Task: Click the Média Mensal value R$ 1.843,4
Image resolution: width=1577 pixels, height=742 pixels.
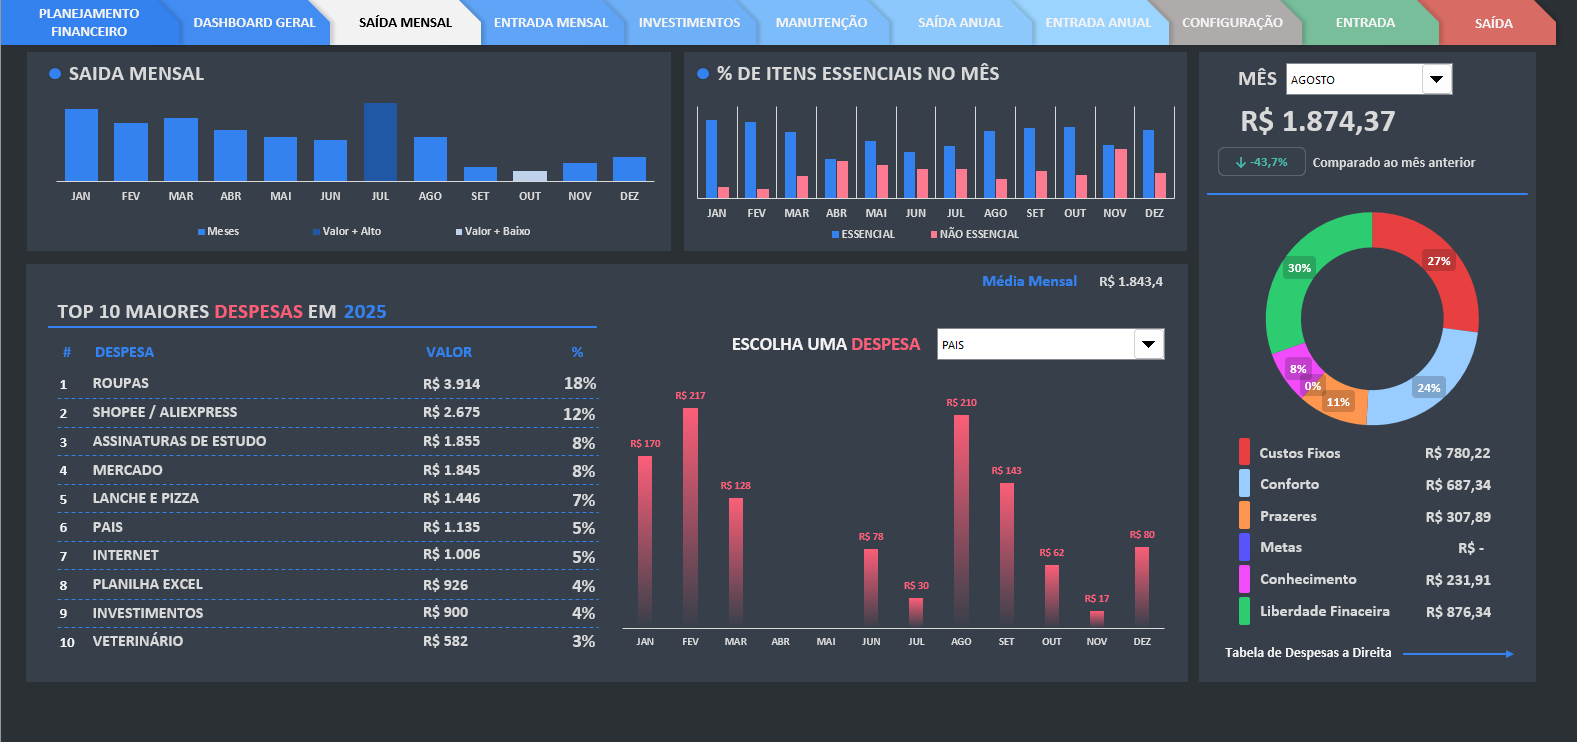Action: tap(1131, 282)
